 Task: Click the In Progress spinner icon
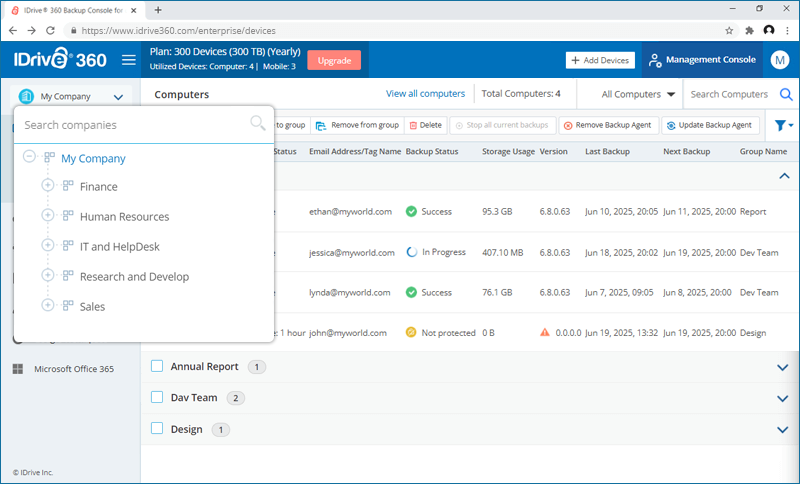pos(411,252)
